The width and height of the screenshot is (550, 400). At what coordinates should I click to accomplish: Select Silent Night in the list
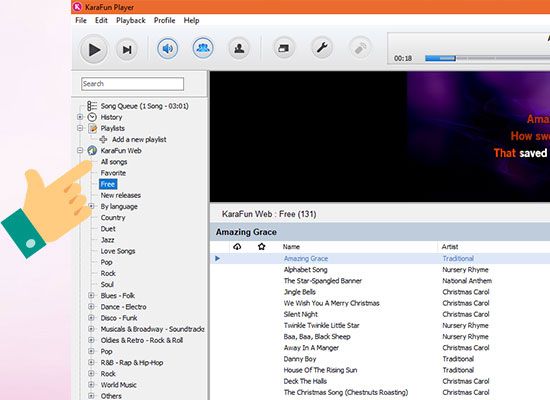(301, 314)
